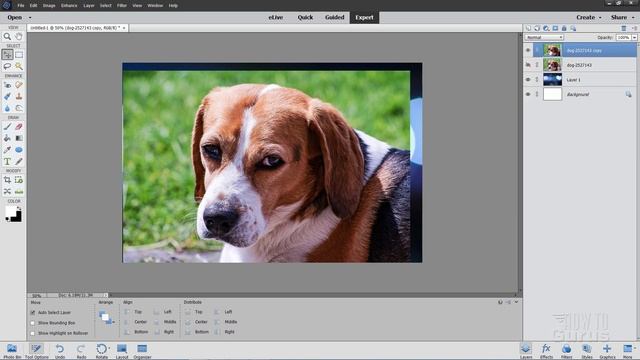Open the Opacity slider dropdown arrow
This screenshot has width=640, height=360.
coord(635,37)
